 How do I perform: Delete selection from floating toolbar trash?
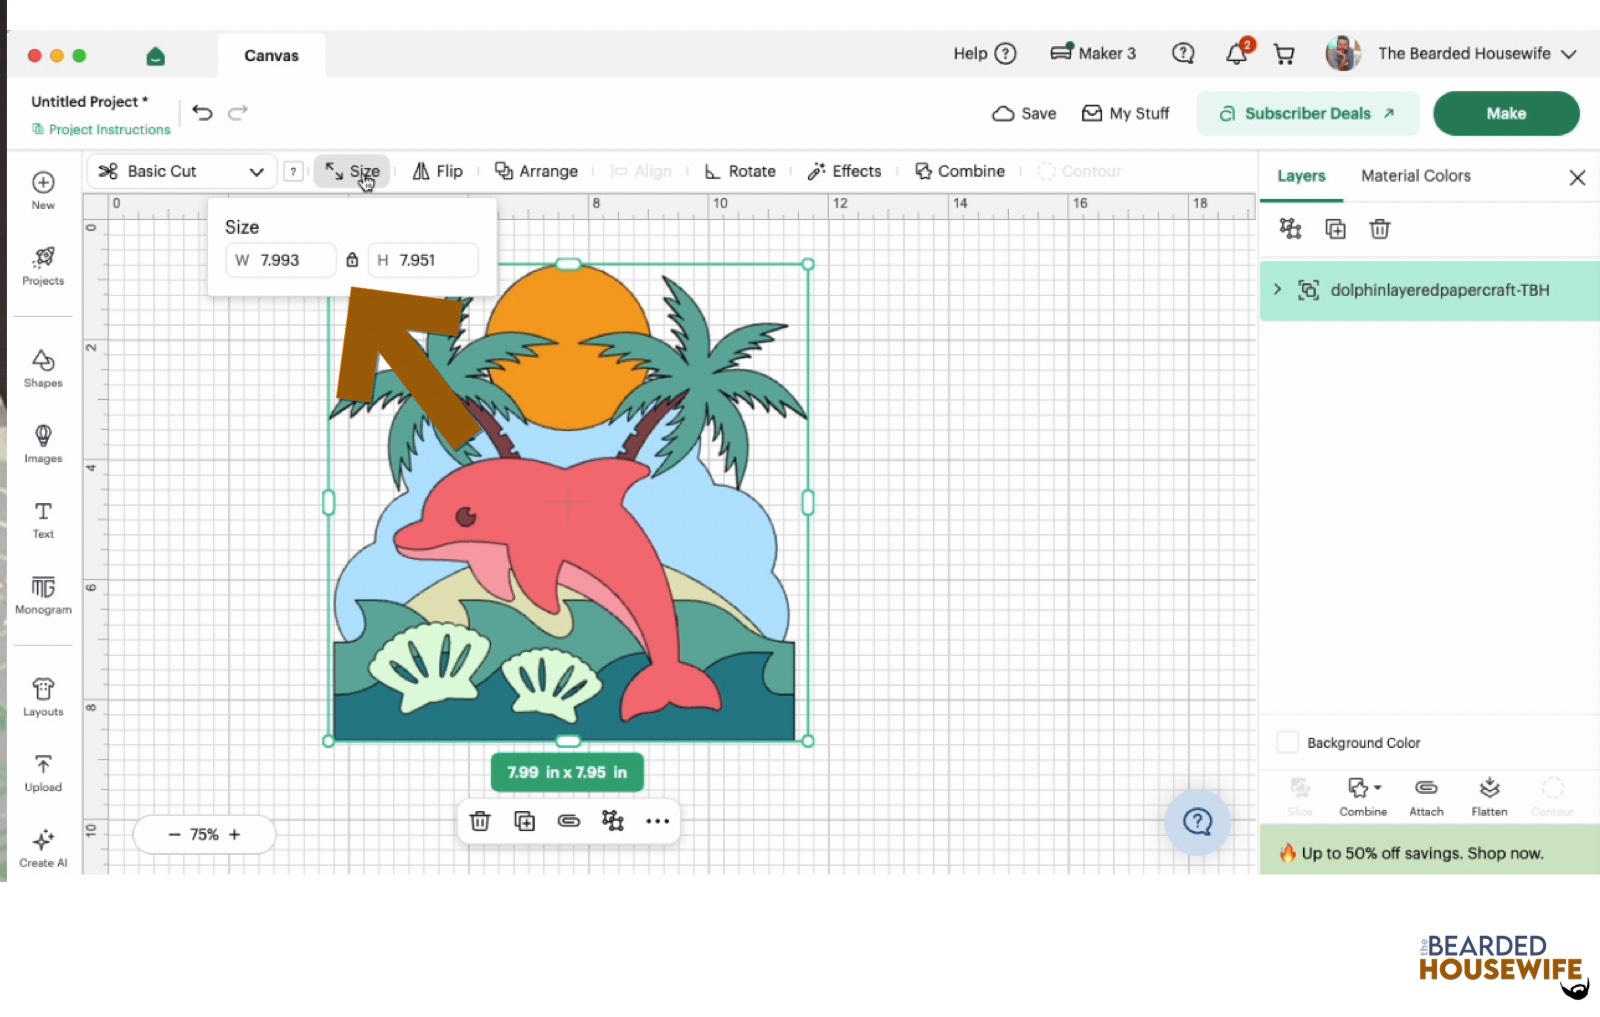coord(480,821)
